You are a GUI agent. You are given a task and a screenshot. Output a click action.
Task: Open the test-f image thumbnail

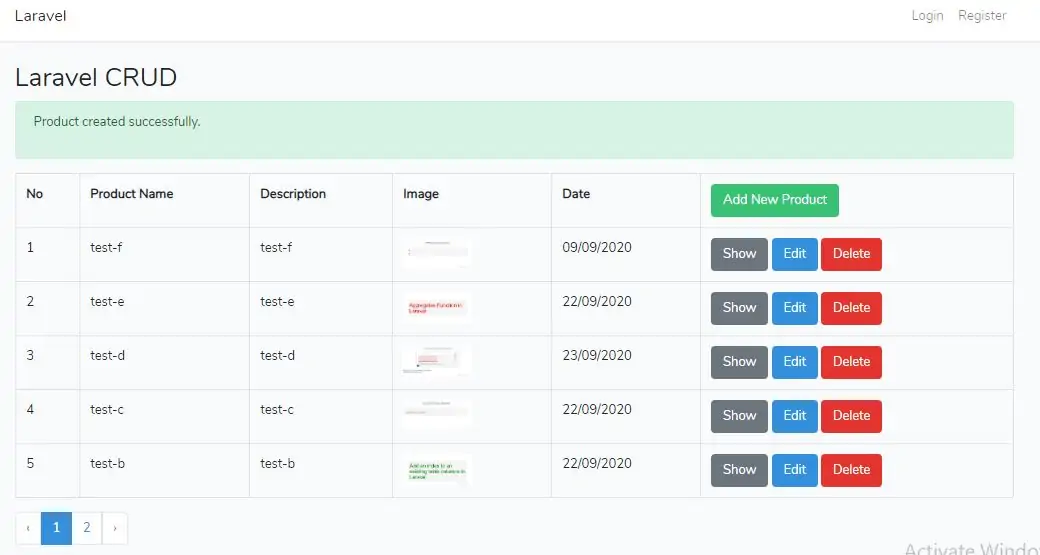(x=437, y=253)
